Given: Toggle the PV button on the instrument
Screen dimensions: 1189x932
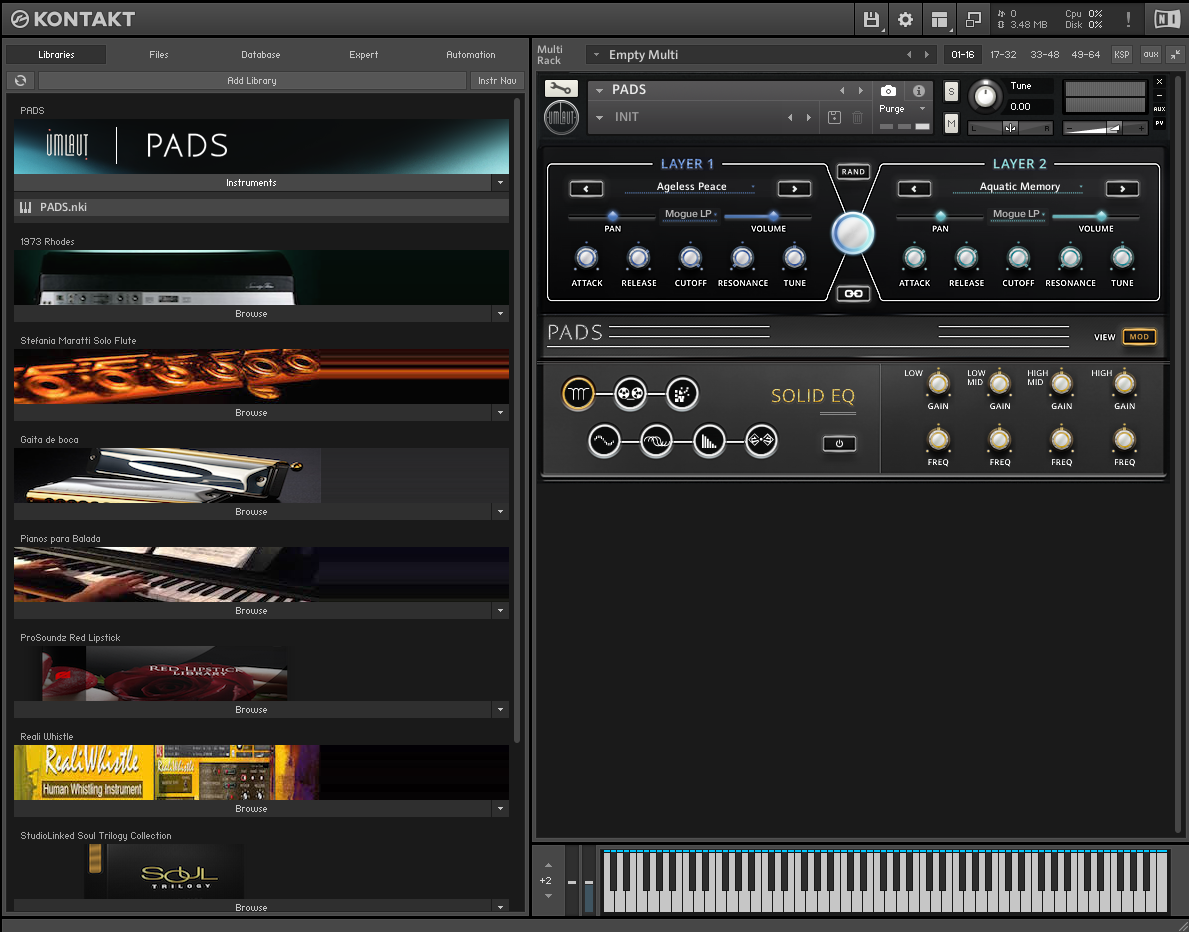Looking at the screenshot, I should (x=1159, y=123).
